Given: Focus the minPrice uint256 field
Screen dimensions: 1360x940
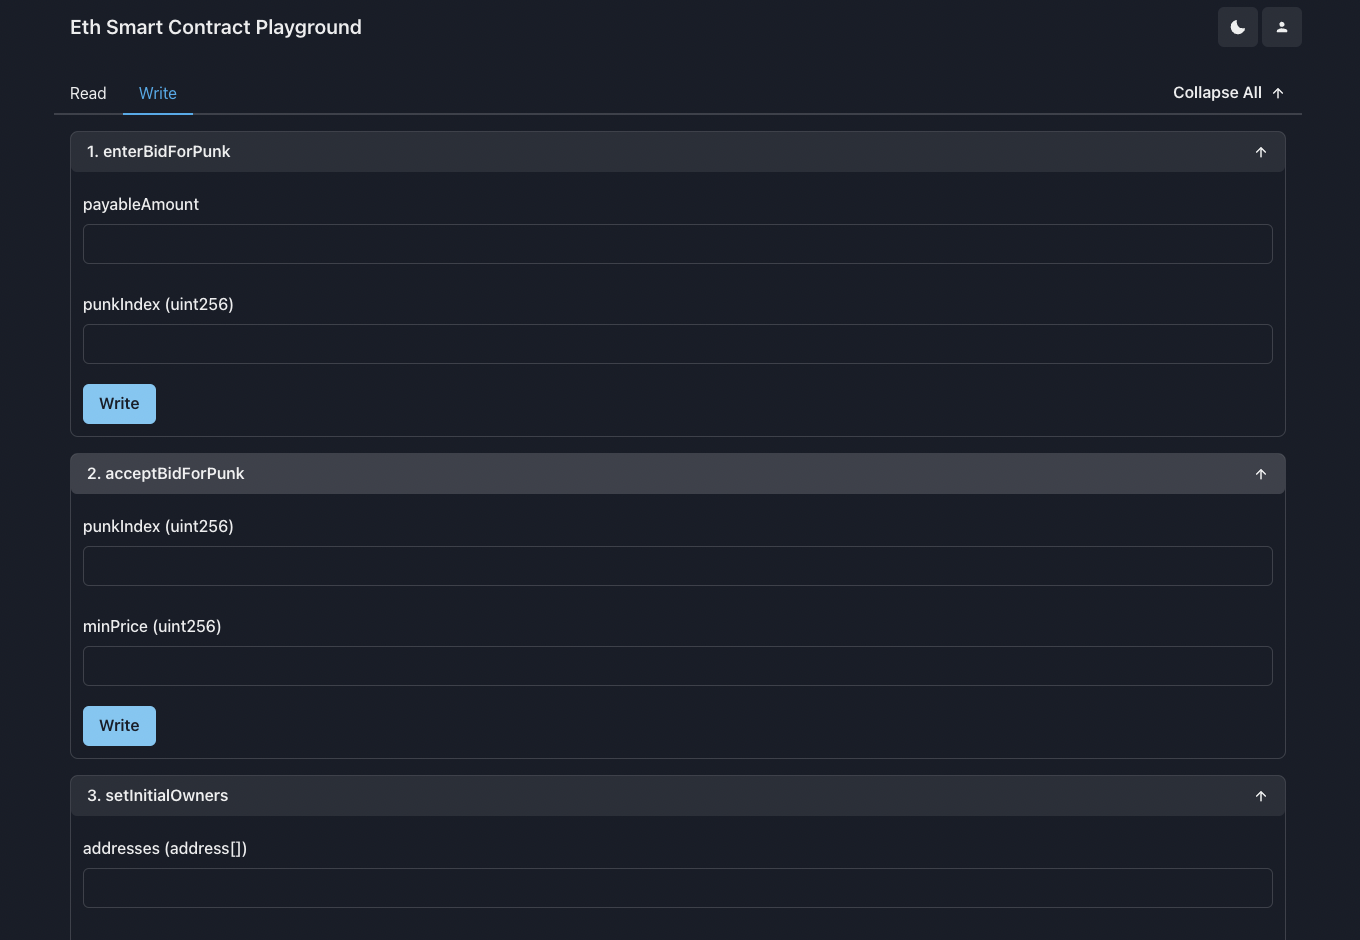Looking at the screenshot, I should tap(678, 666).
